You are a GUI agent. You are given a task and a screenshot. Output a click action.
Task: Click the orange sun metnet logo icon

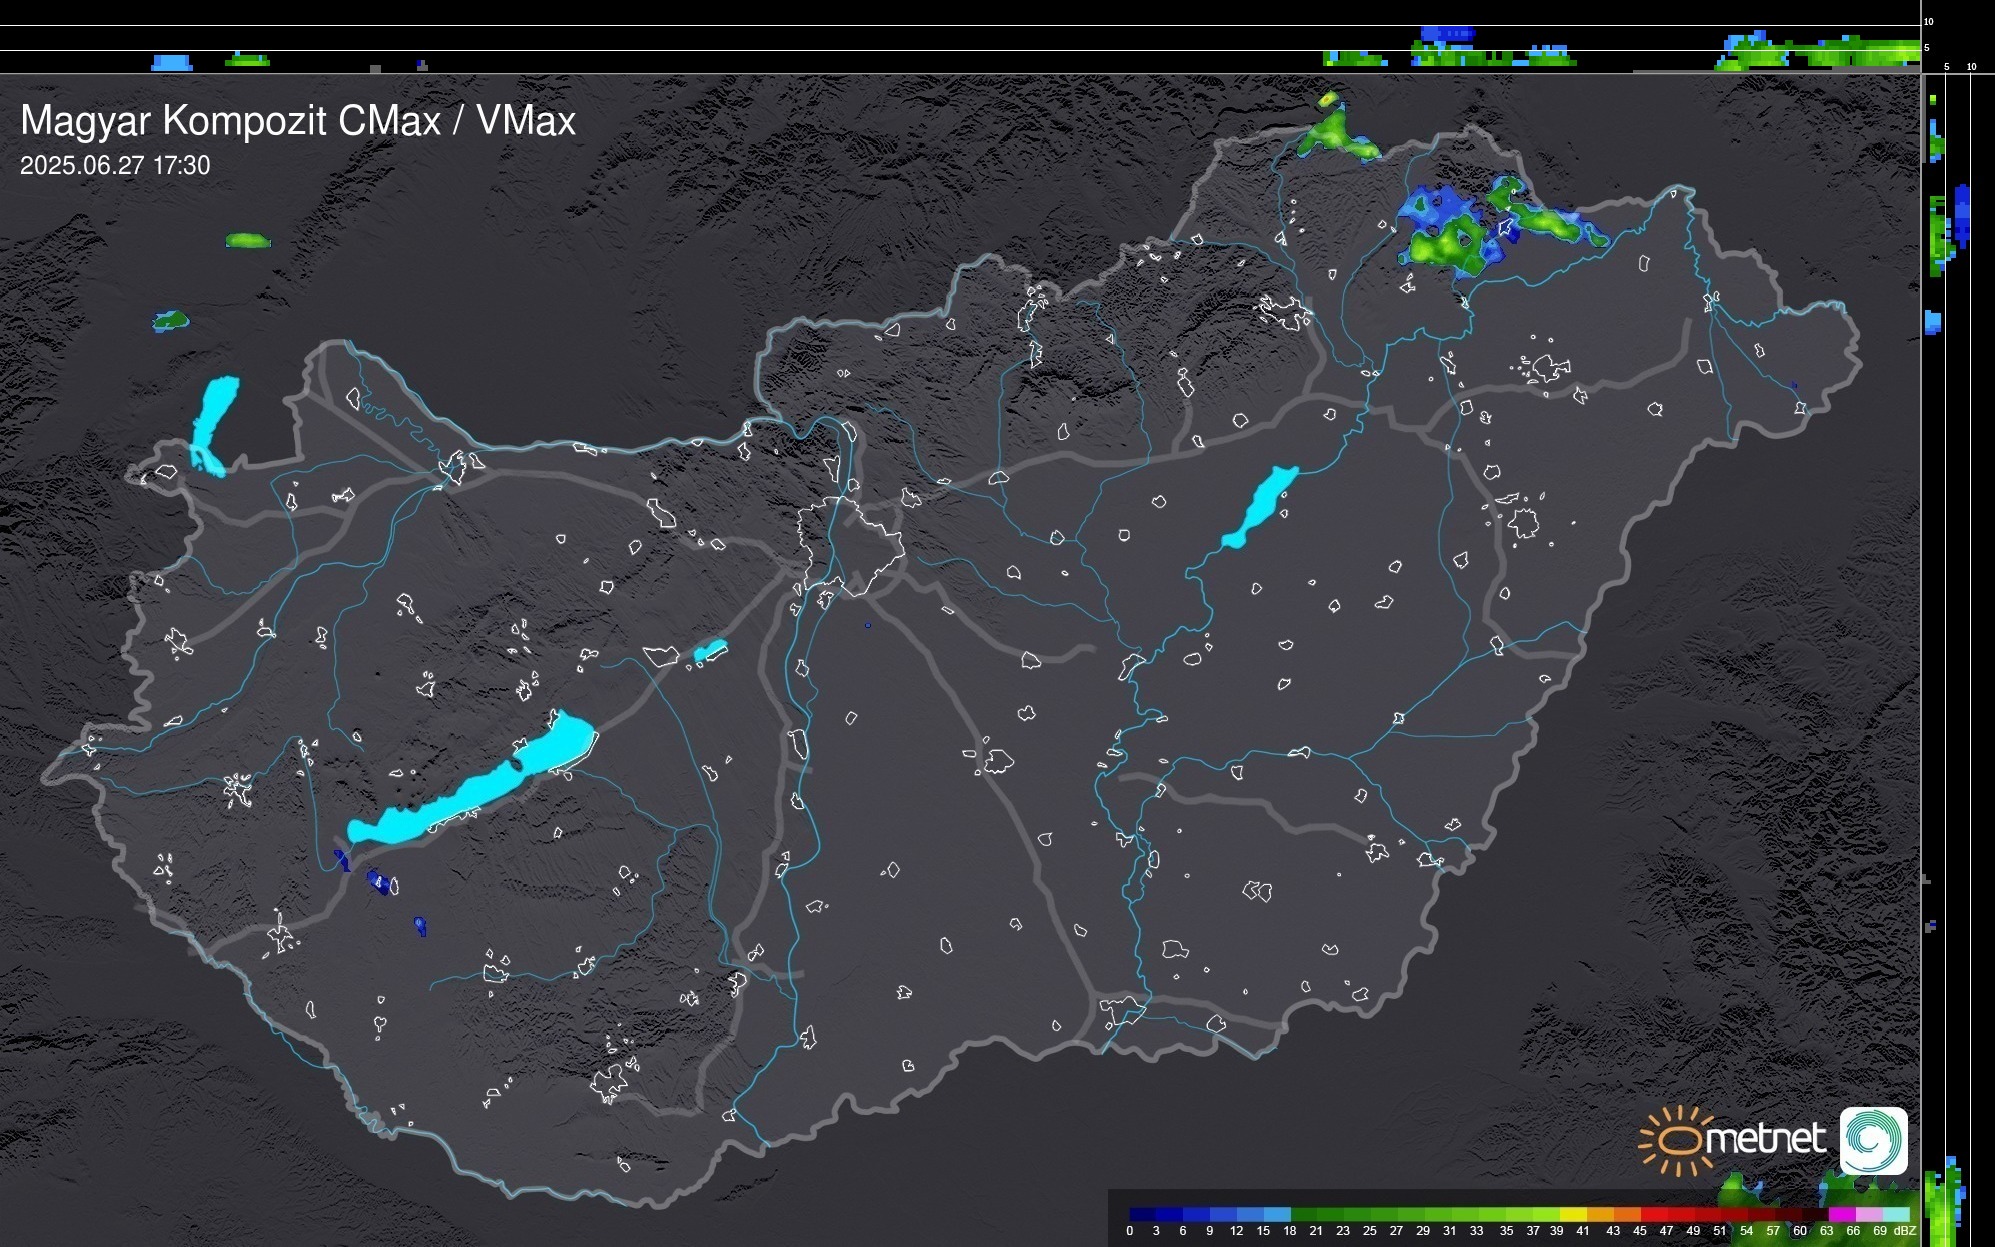pos(1678,1140)
